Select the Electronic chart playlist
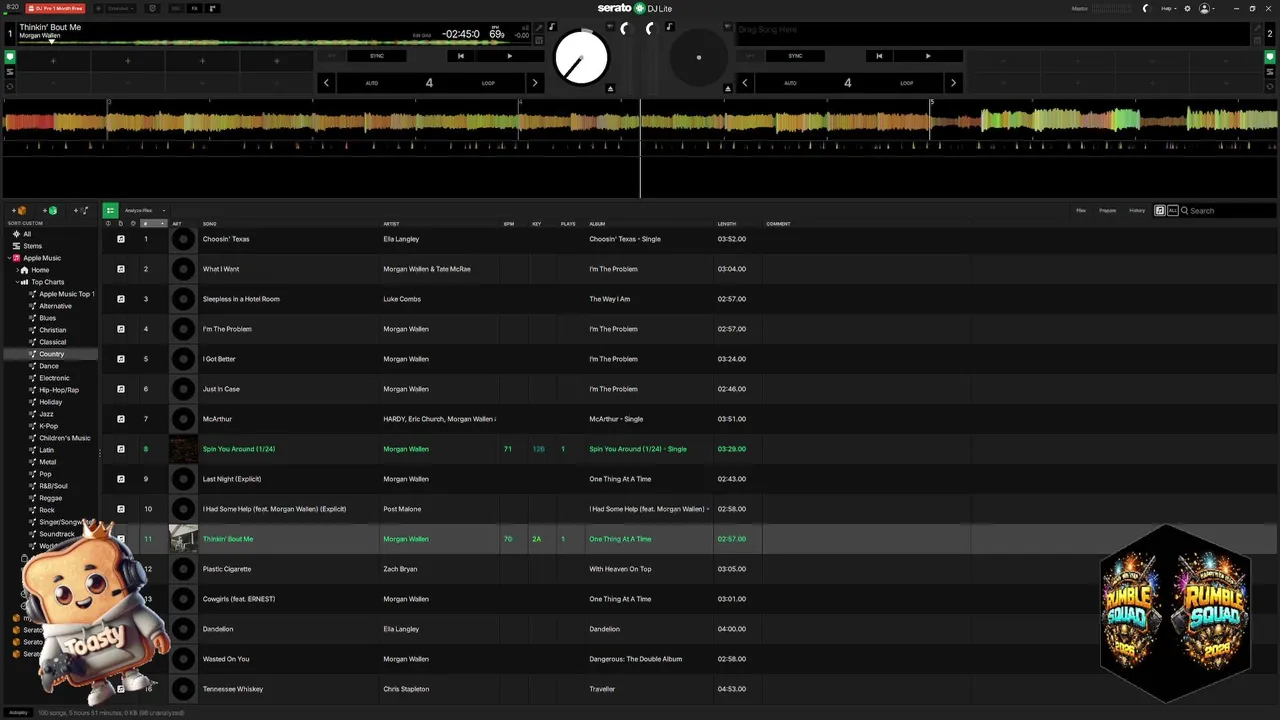The height and width of the screenshot is (720, 1280). [54, 378]
